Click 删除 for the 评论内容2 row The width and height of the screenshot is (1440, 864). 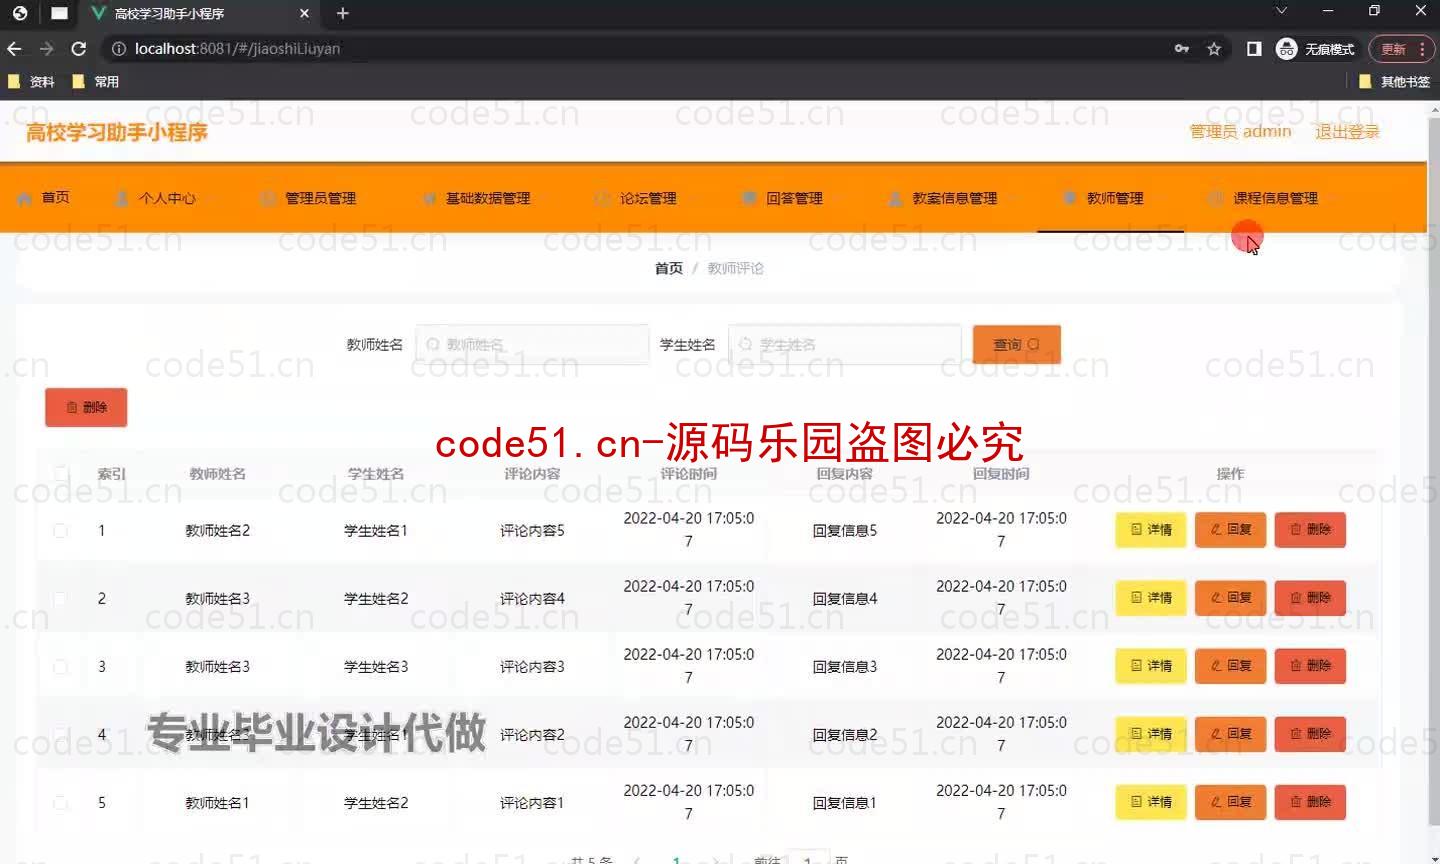tap(1310, 734)
